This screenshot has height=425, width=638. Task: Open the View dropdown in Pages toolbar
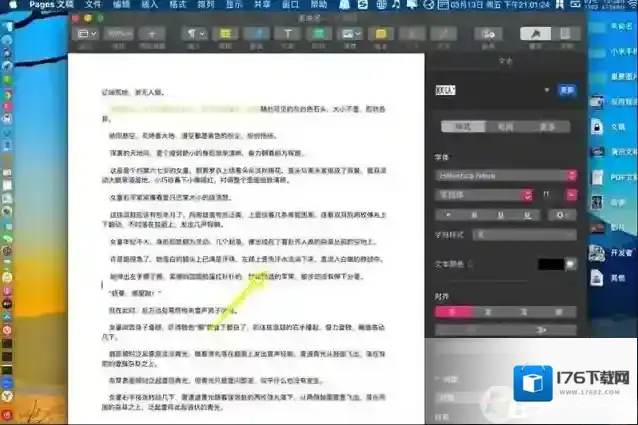pyautogui.click(x=86, y=34)
